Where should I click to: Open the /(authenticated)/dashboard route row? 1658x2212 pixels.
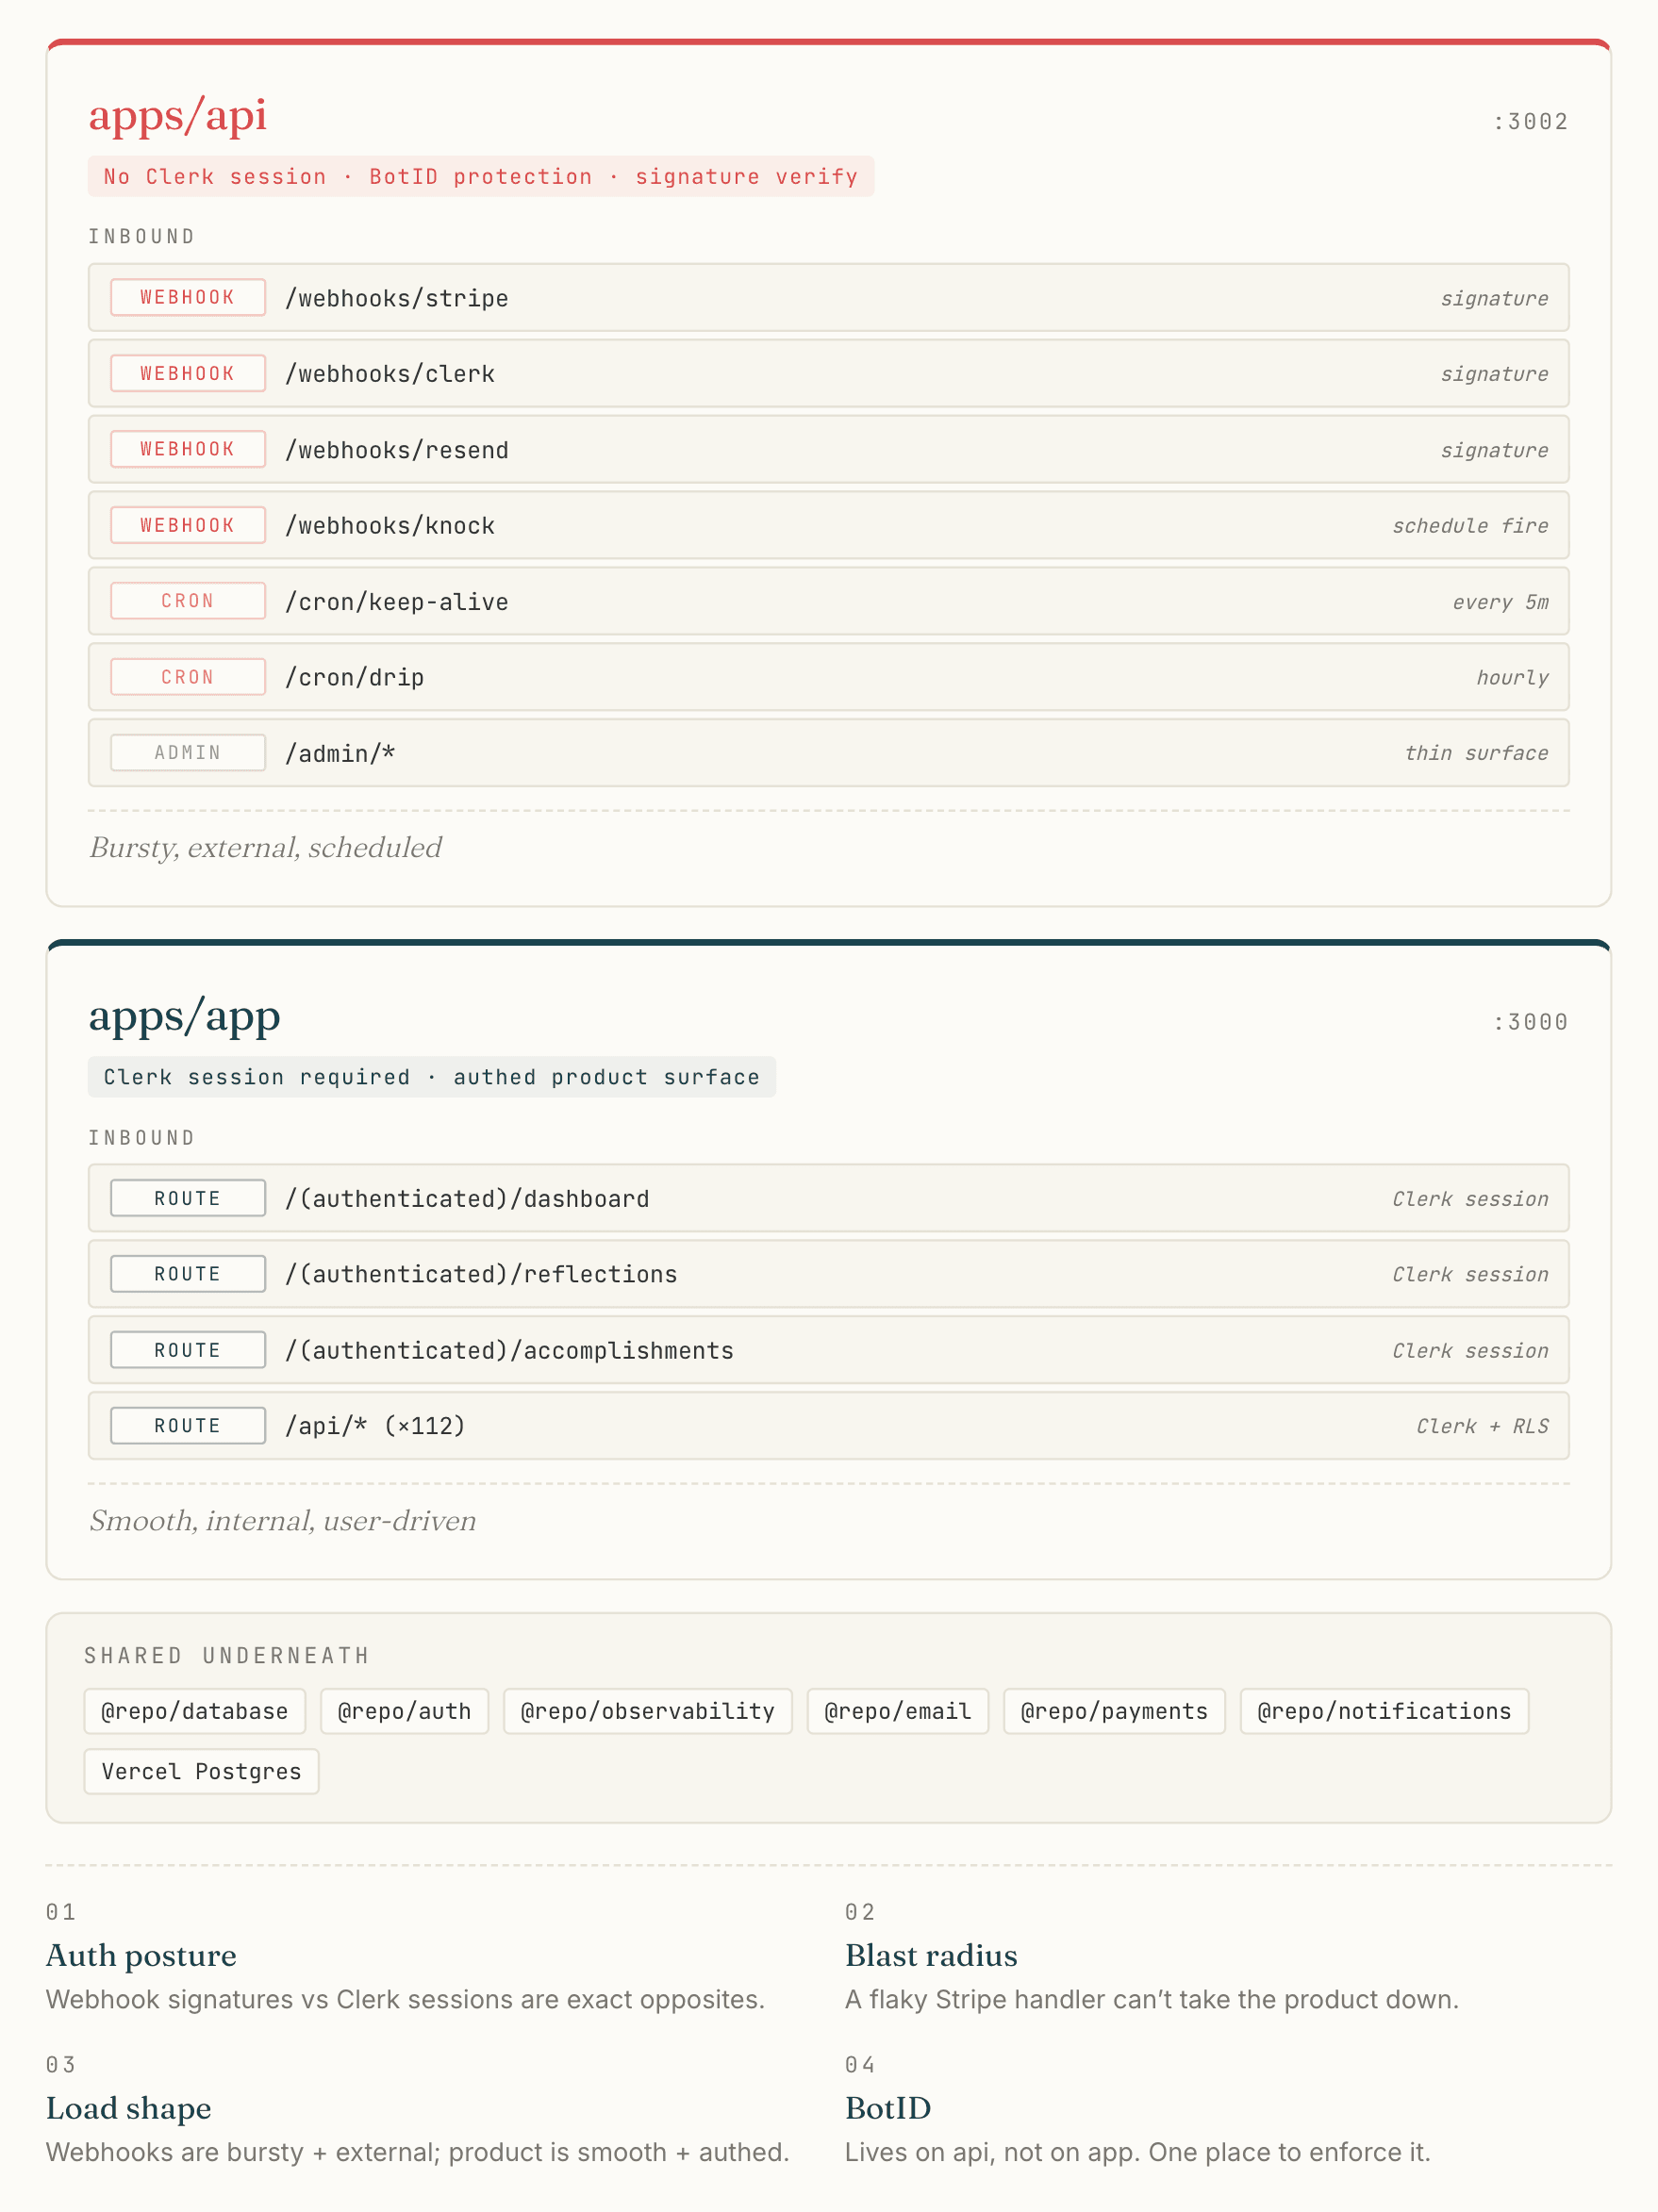tap(829, 1198)
